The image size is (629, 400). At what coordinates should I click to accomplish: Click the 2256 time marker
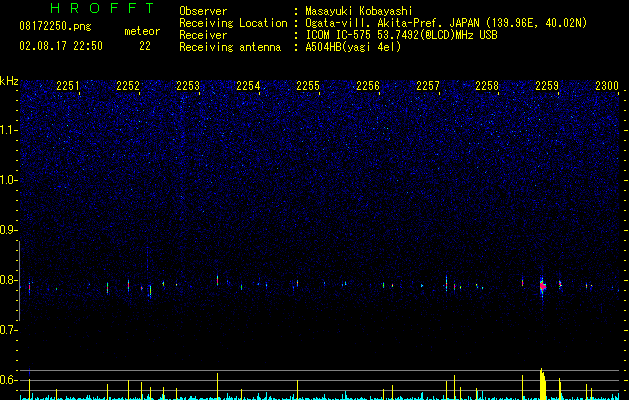tap(368, 86)
